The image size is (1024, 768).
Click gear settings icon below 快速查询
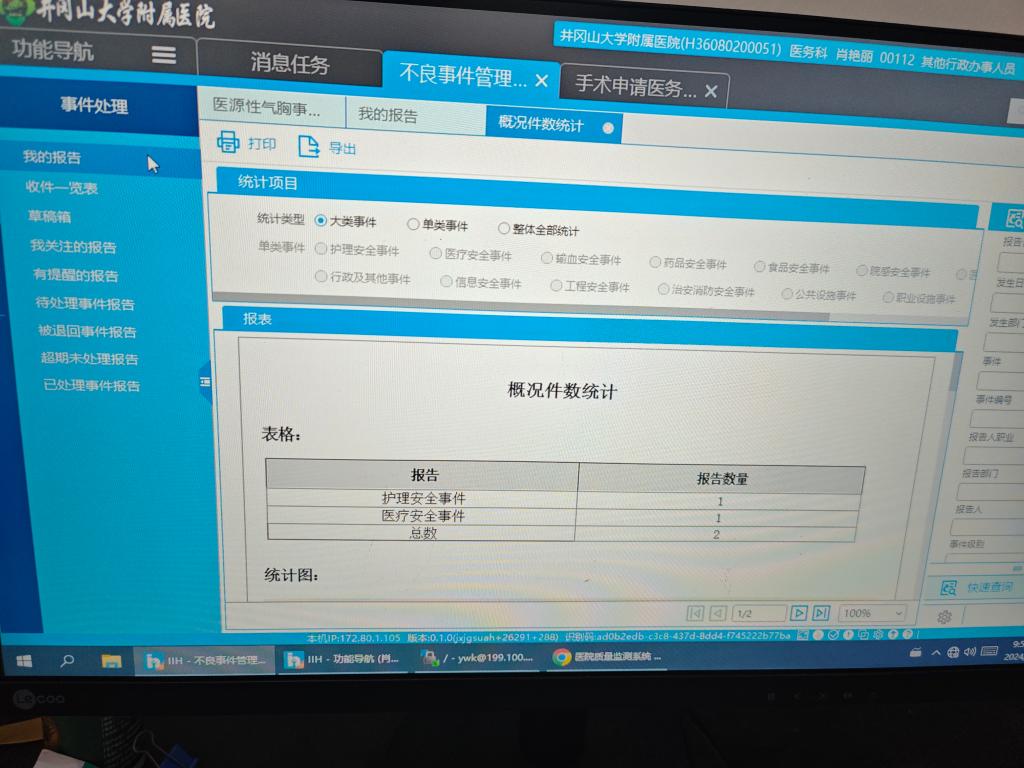(x=944, y=618)
